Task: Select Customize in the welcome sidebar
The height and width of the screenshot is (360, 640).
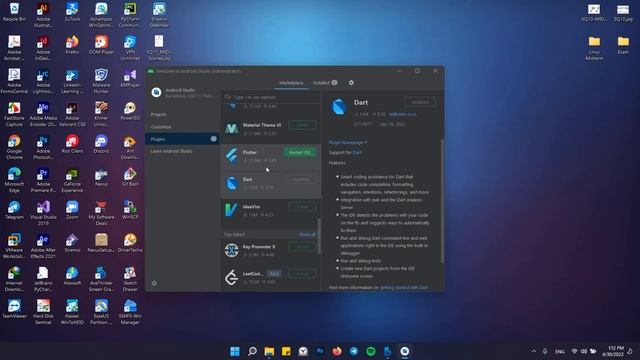Action: [161, 127]
